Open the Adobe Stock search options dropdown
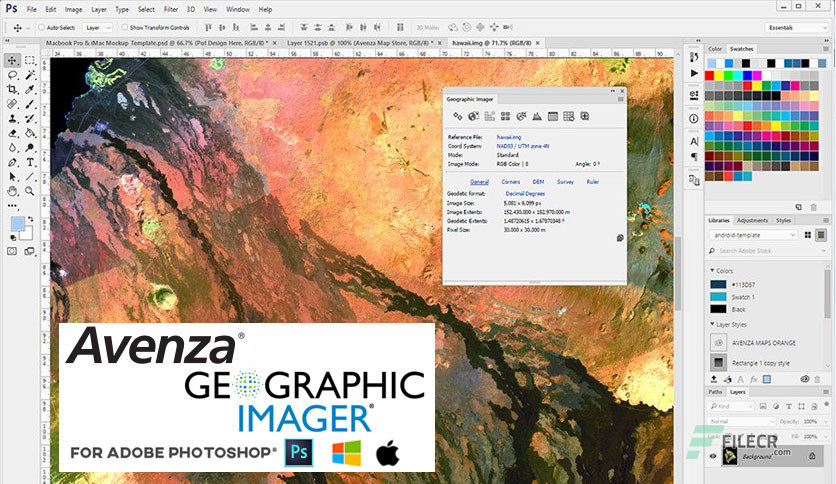 click(824, 251)
